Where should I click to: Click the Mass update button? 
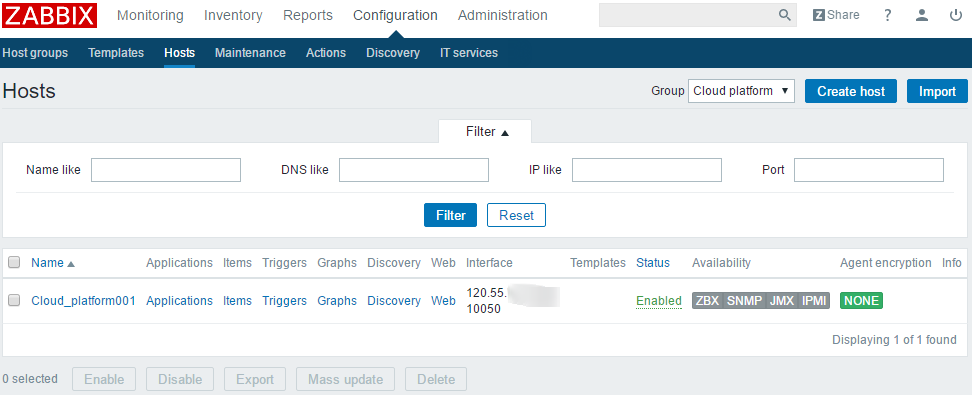345,379
